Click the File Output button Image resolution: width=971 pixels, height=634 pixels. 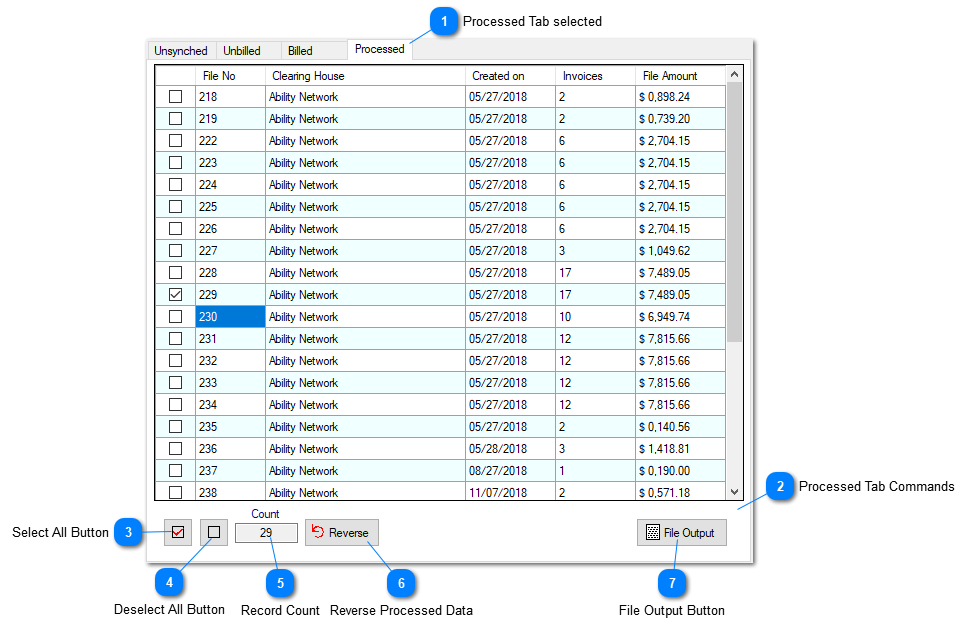681,532
